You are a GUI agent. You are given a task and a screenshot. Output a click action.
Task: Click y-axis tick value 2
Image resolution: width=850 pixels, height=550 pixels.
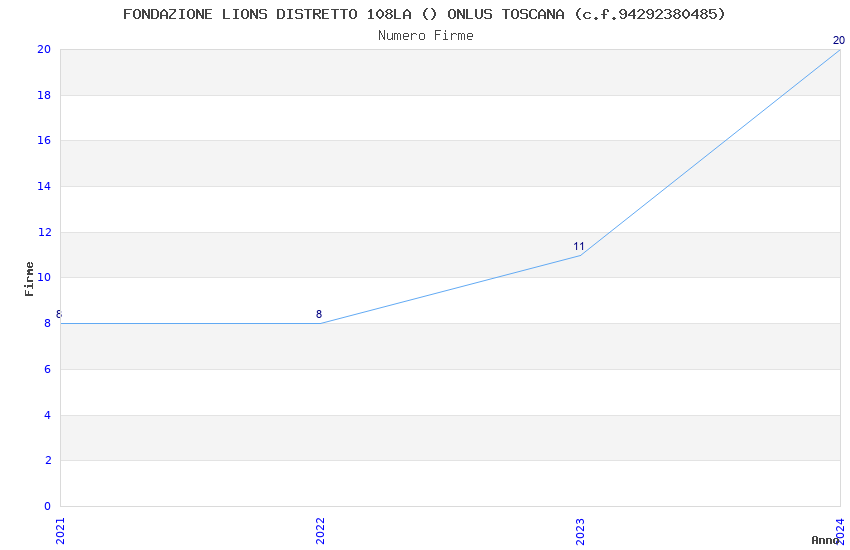(x=48, y=460)
